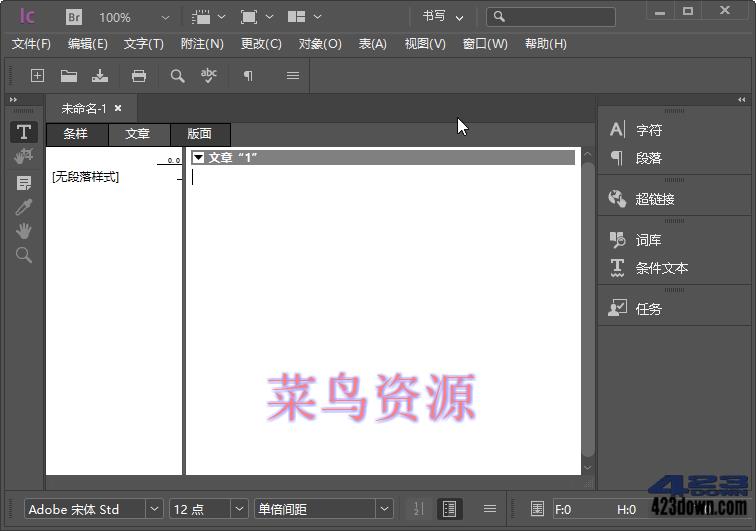Open Adobe Bridge via the Br icon
The image size is (756, 531).
coord(74,17)
